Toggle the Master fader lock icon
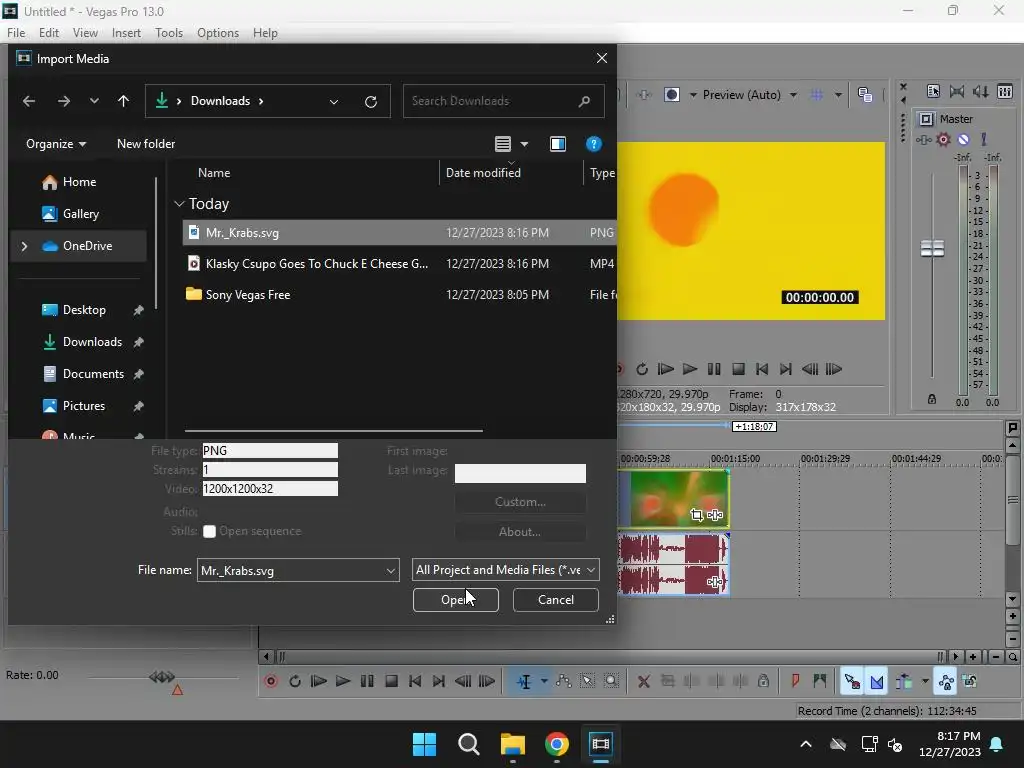 [932, 399]
